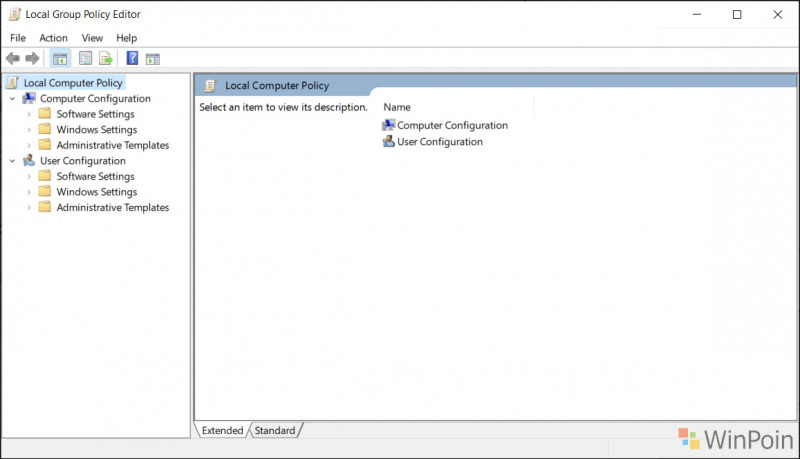Click Local Computer Policy scroll icon in tree
This screenshot has height=459, width=800.
(x=13, y=83)
